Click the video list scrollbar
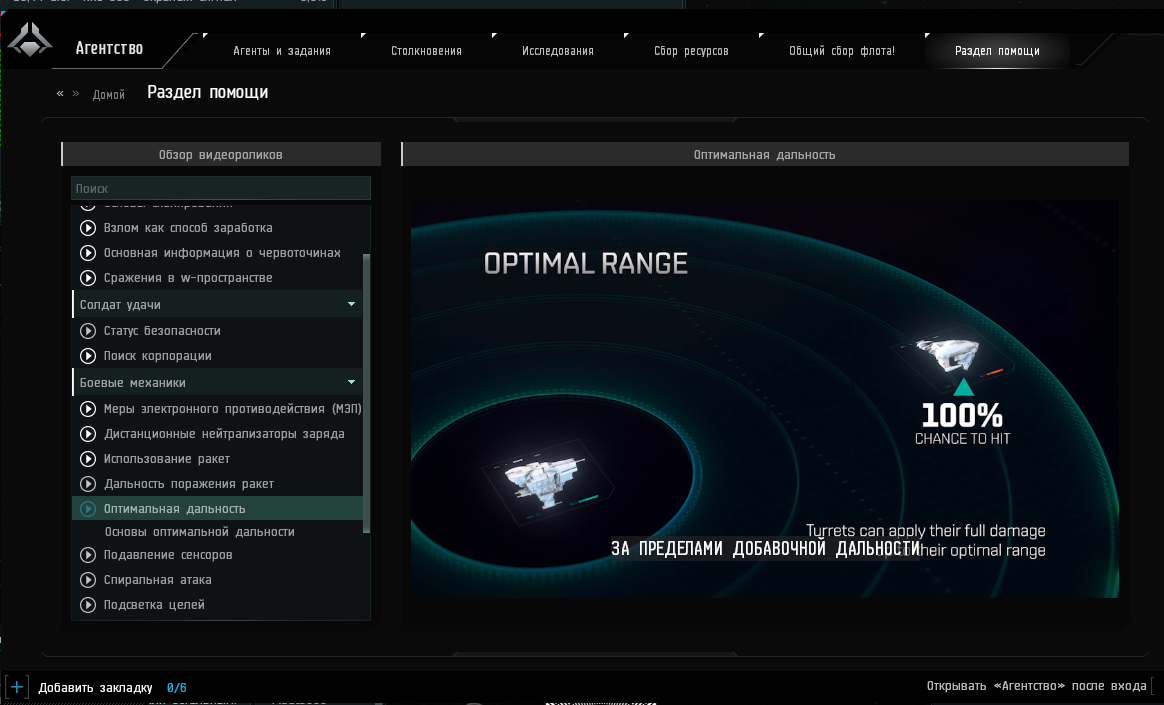This screenshot has width=1164, height=705. pos(366,393)
